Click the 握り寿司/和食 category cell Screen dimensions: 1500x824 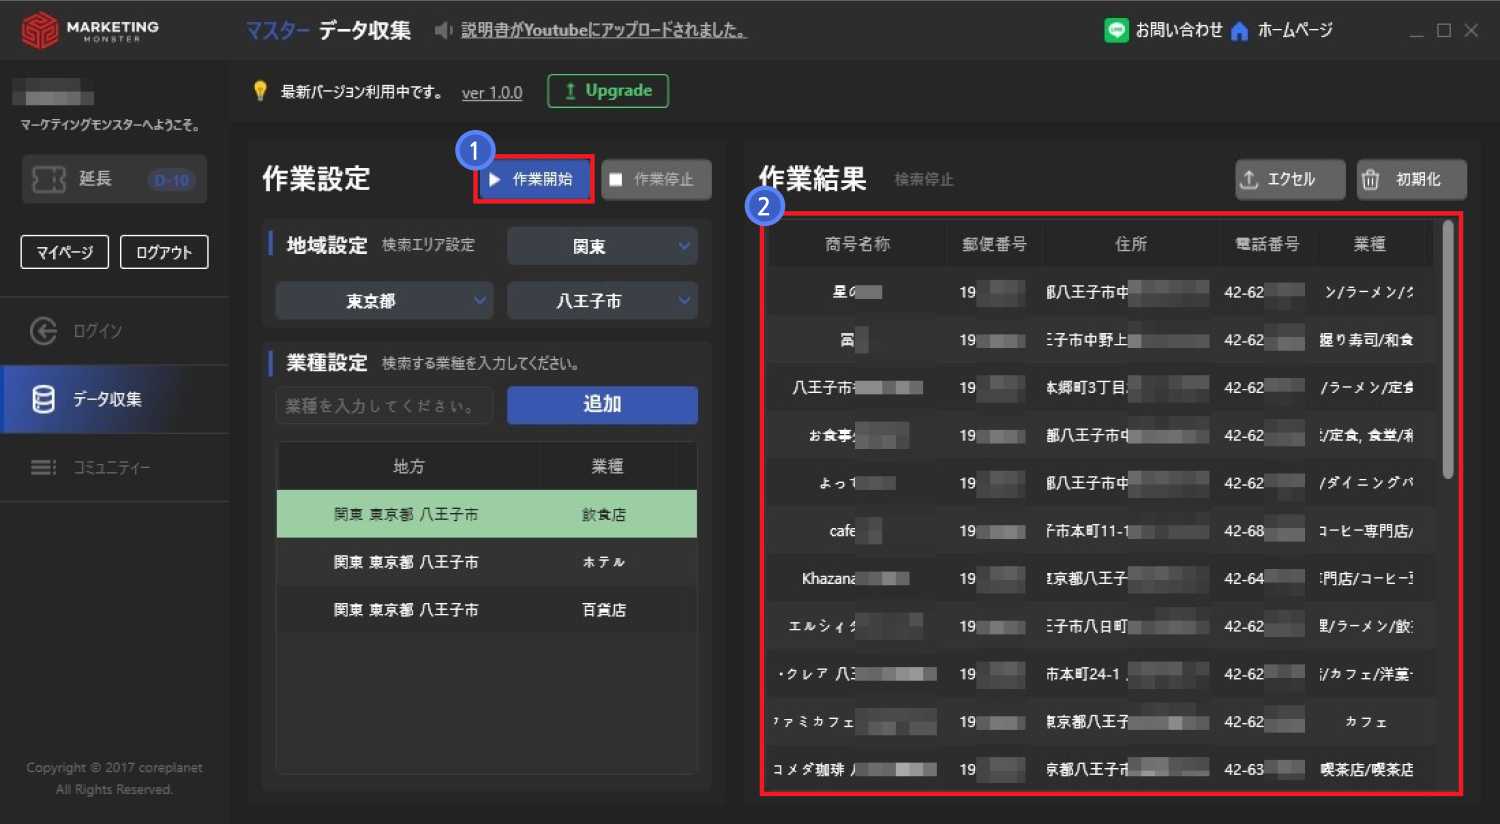coord(1366,340)
